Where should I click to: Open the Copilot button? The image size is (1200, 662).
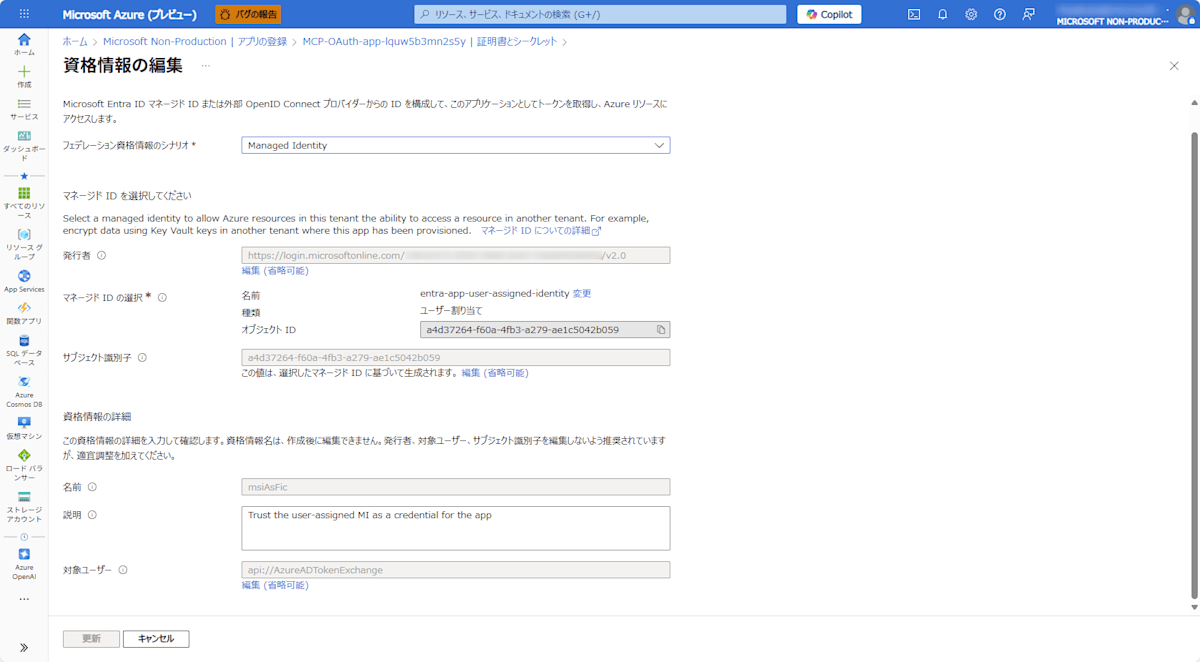click(x=829, y=14)
